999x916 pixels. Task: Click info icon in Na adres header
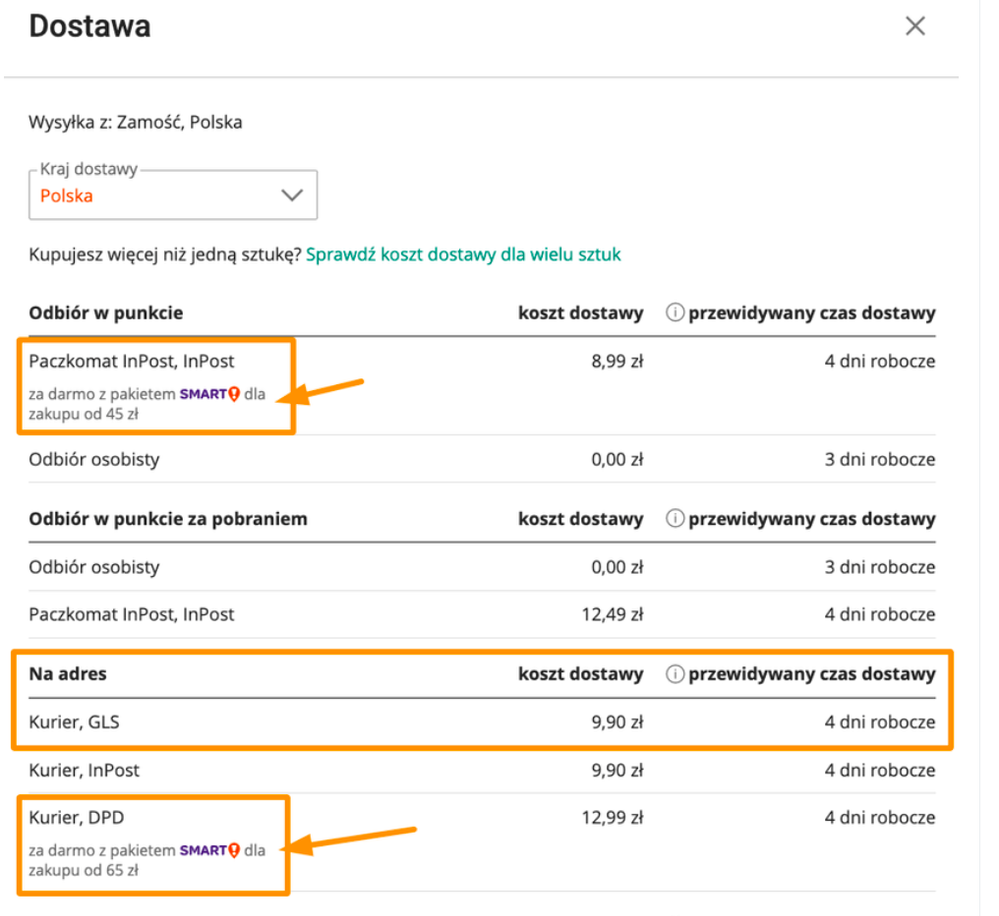tap(675, 674)
